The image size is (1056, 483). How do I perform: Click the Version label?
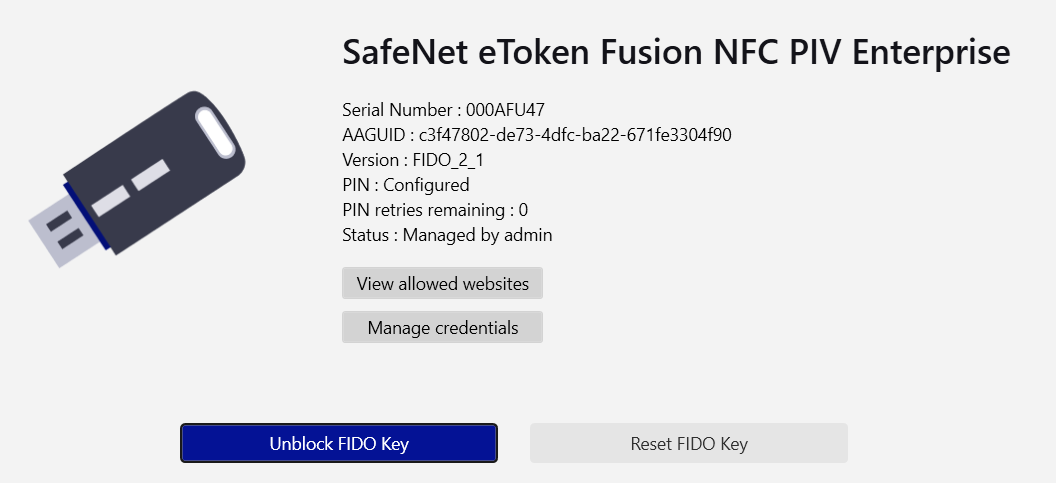(370, 160)
